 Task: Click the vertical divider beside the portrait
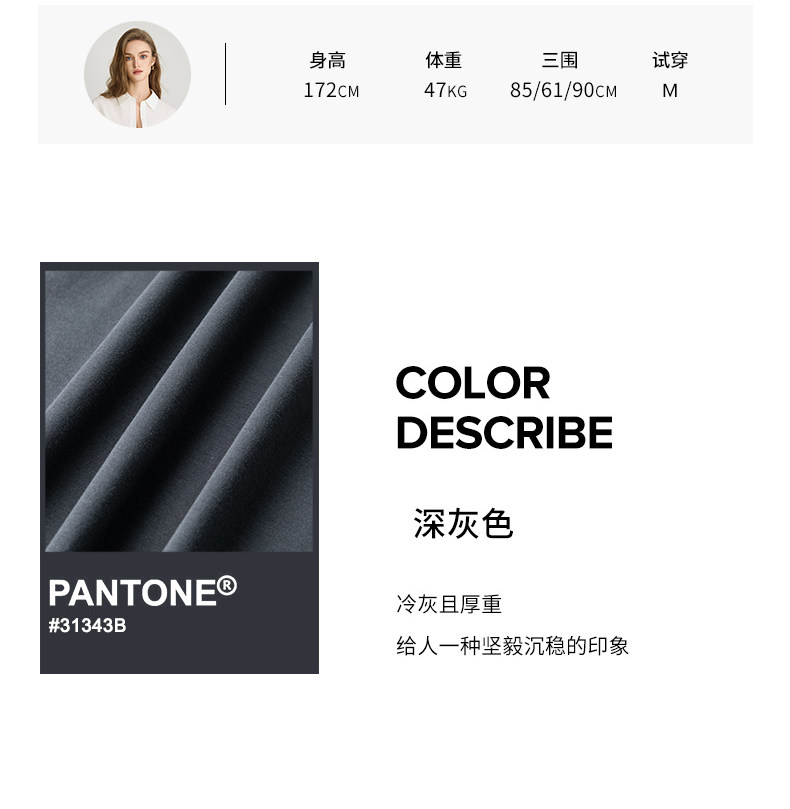225,74
